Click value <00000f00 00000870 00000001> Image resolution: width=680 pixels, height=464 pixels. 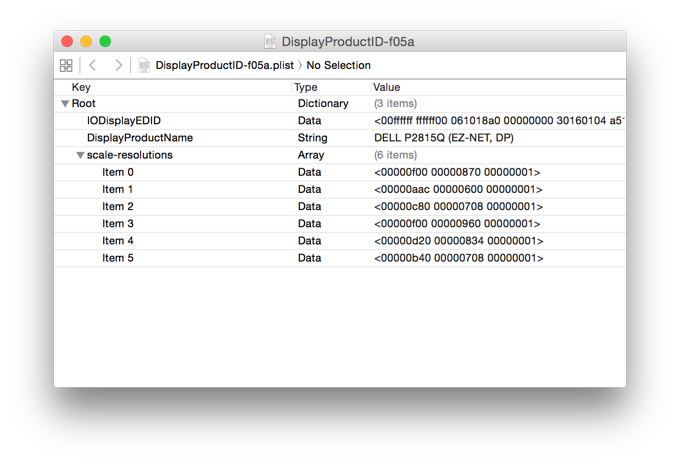457,172
